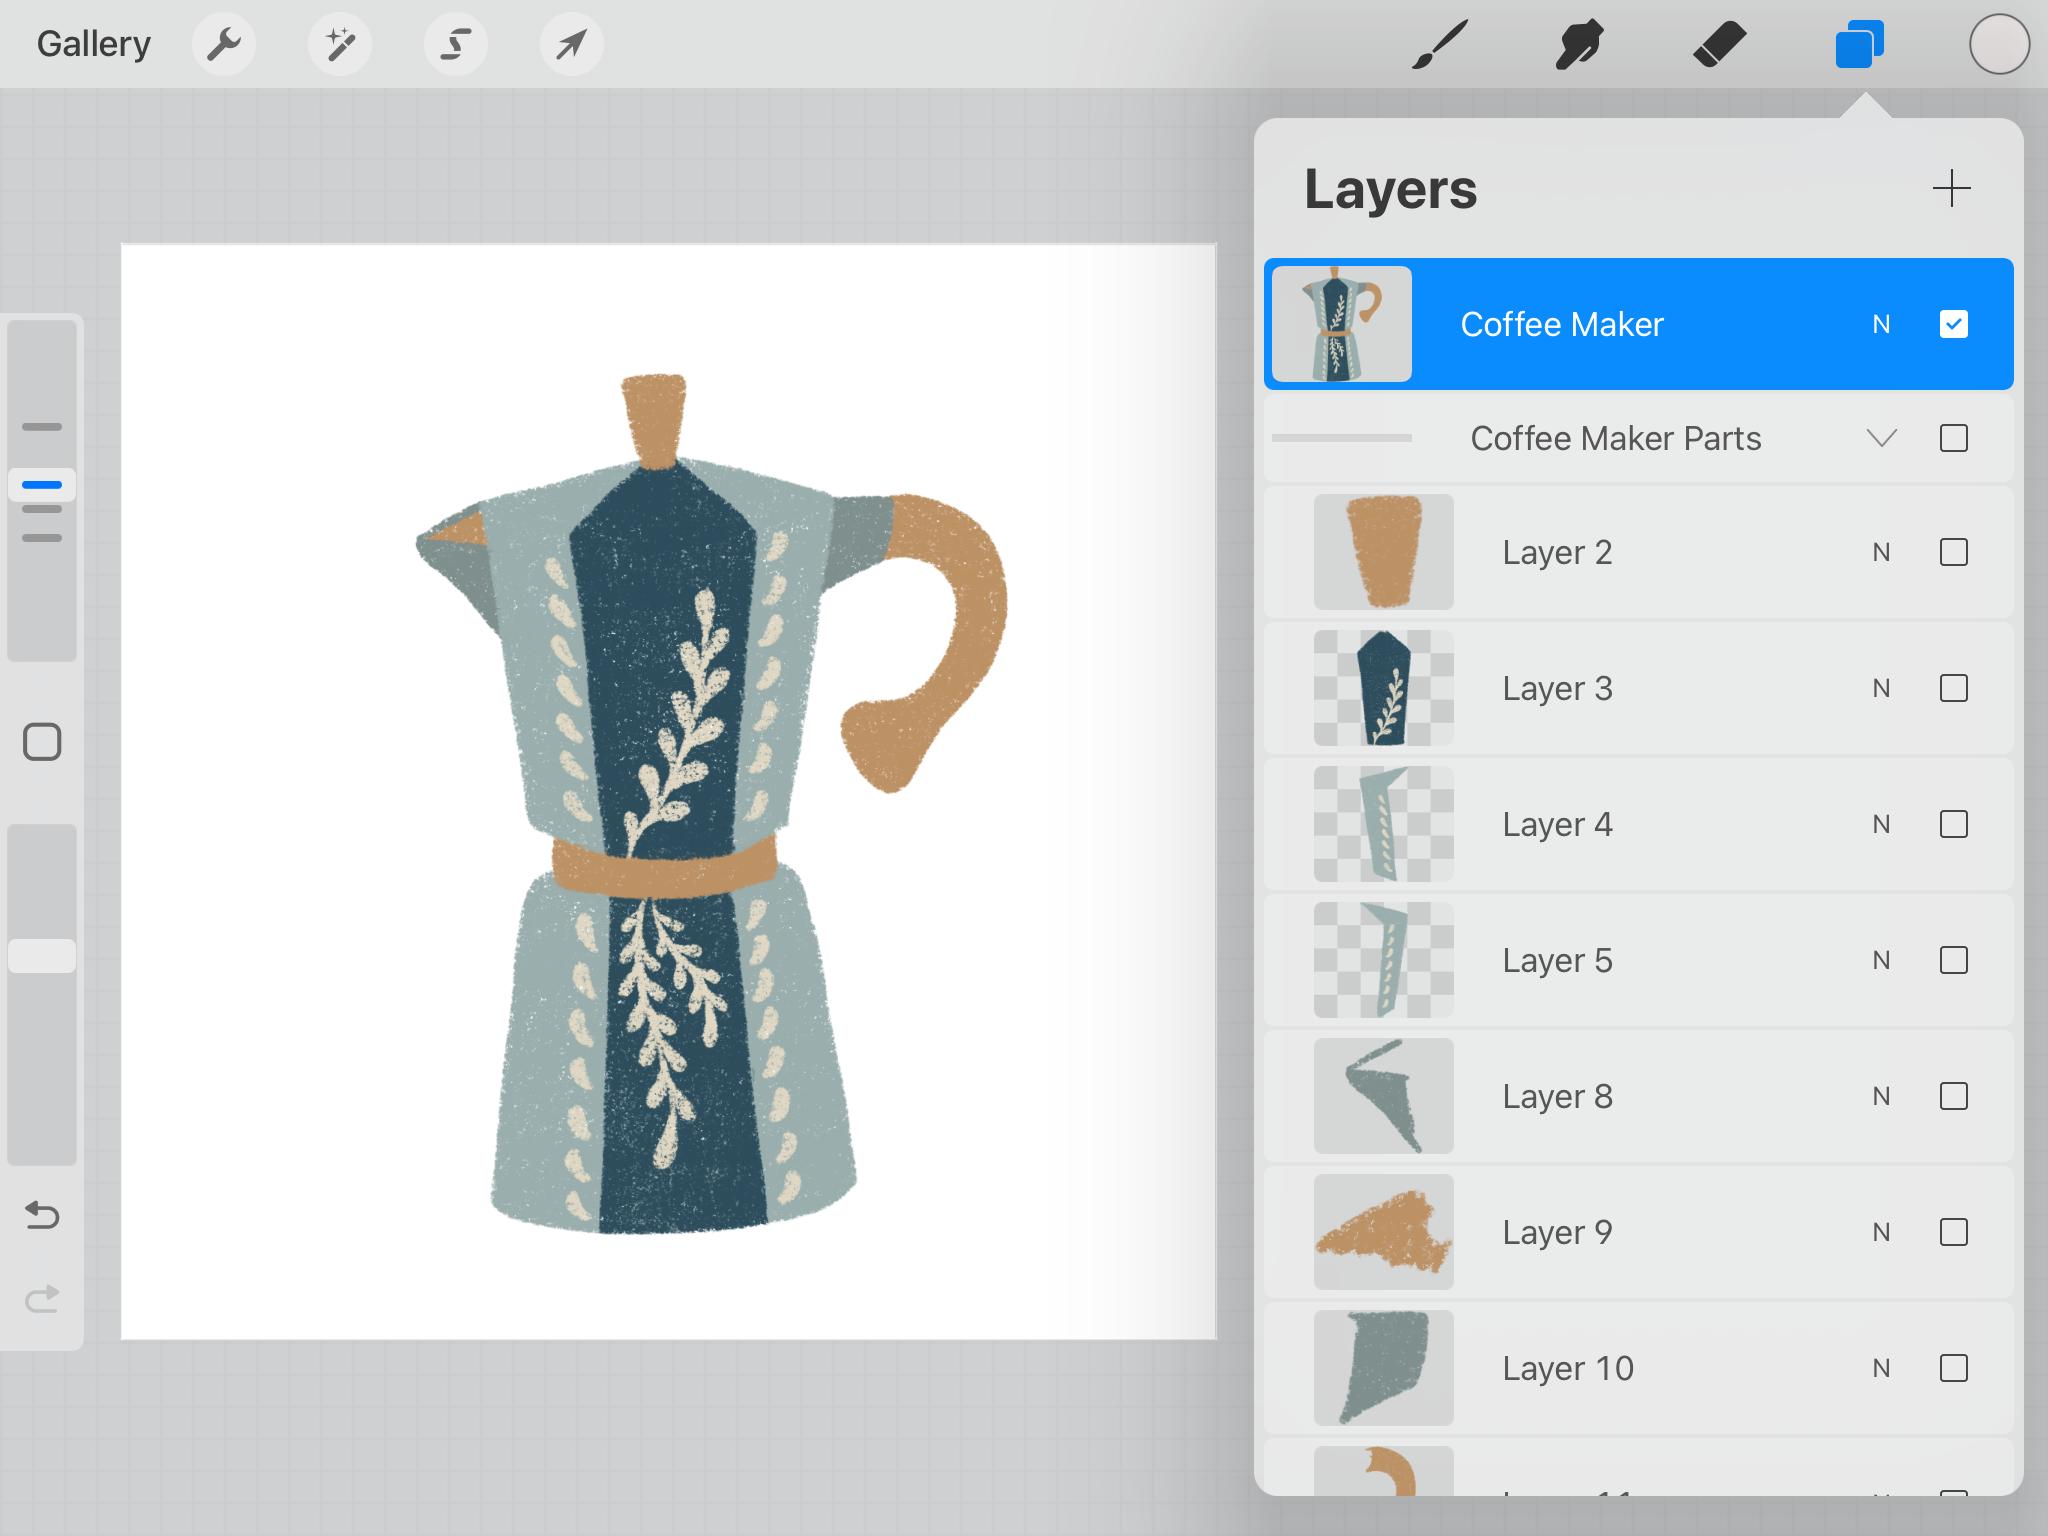Tap the Layer 9 thumbnail

pos(1383,1232)
